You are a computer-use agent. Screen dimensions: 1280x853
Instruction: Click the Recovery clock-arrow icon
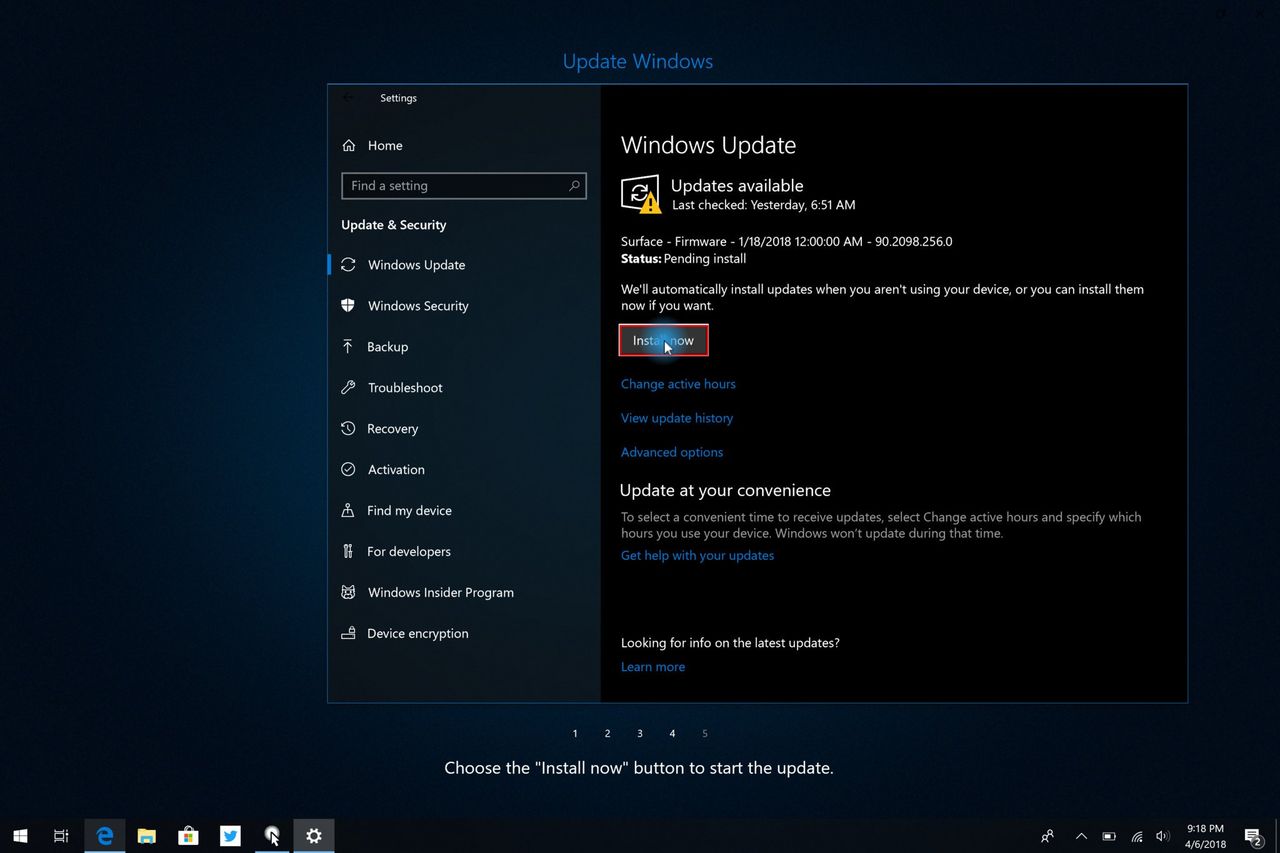pyautogui.click(x=348, y=428)
